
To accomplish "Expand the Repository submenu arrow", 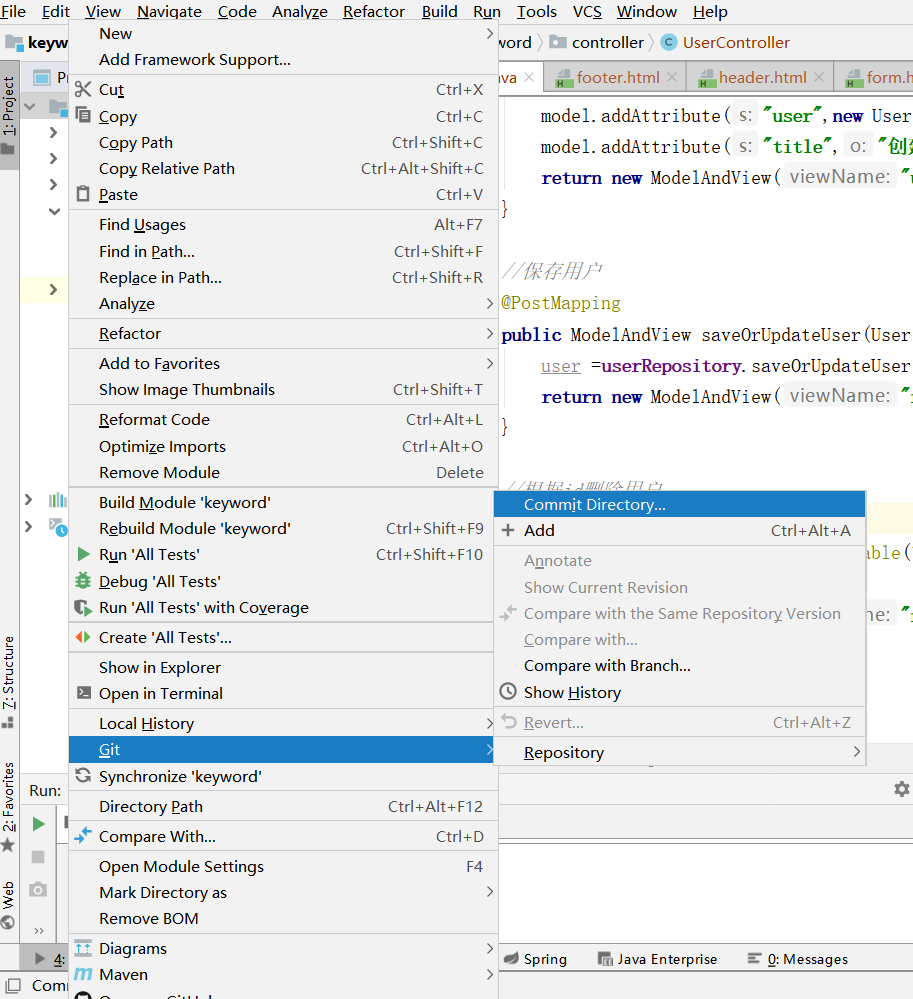I will tap(857, 752).
